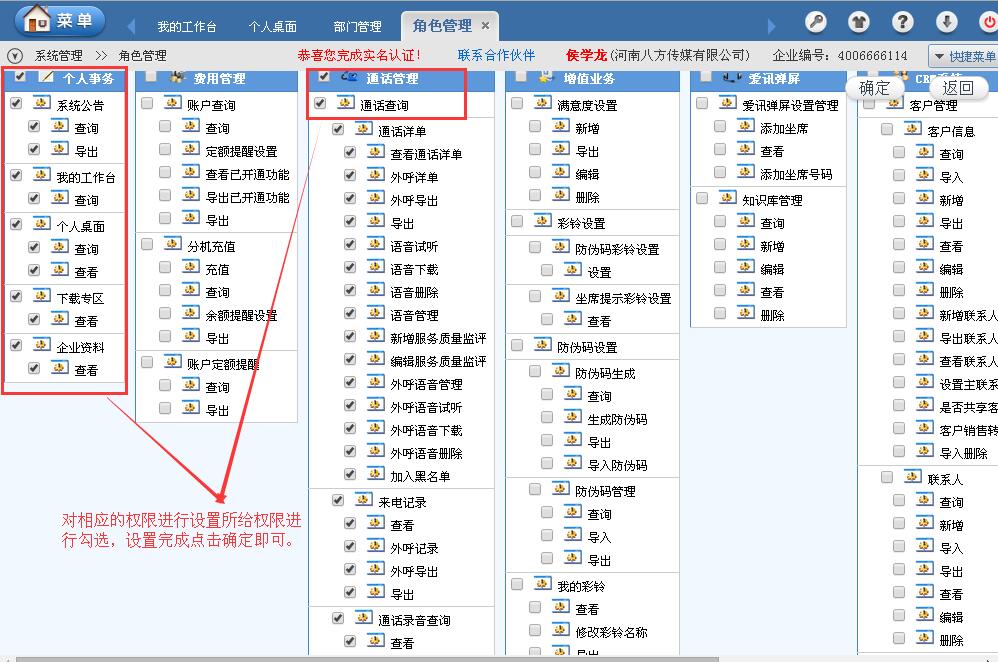Open help via question mark icon

pos(903,22)
